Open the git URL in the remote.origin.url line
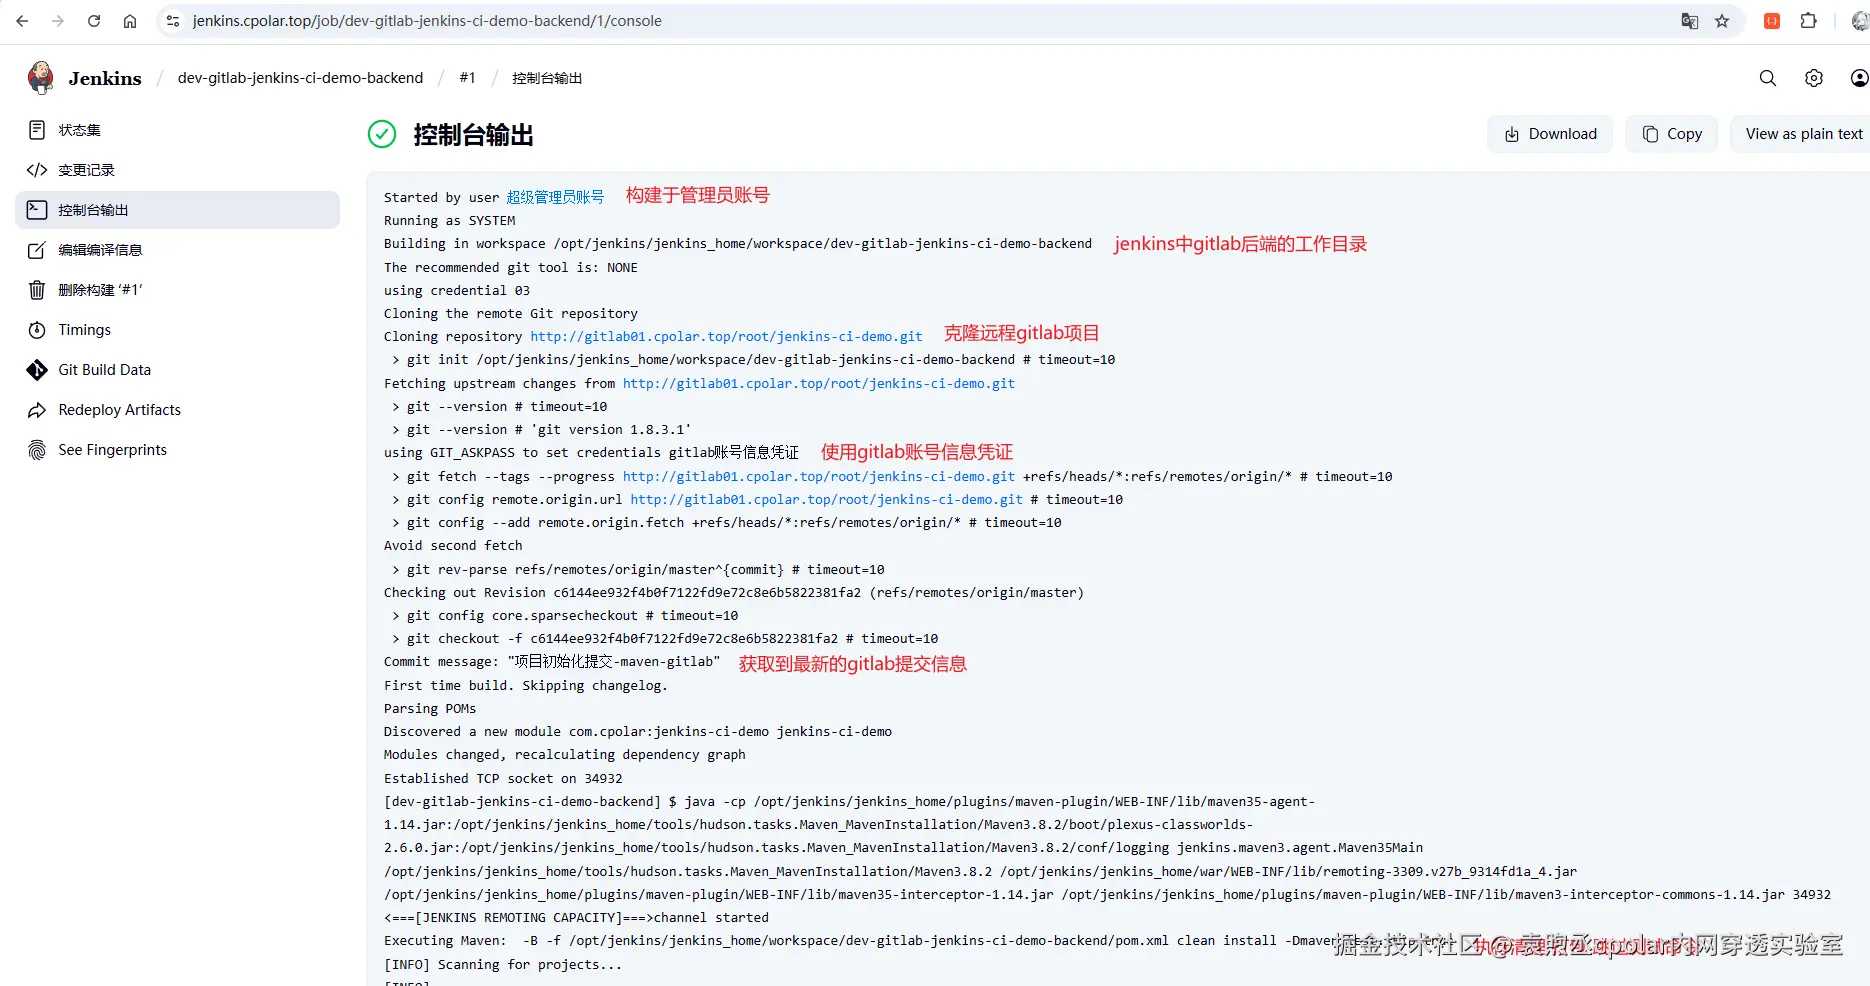1870x986 pixels. point(827,500)
